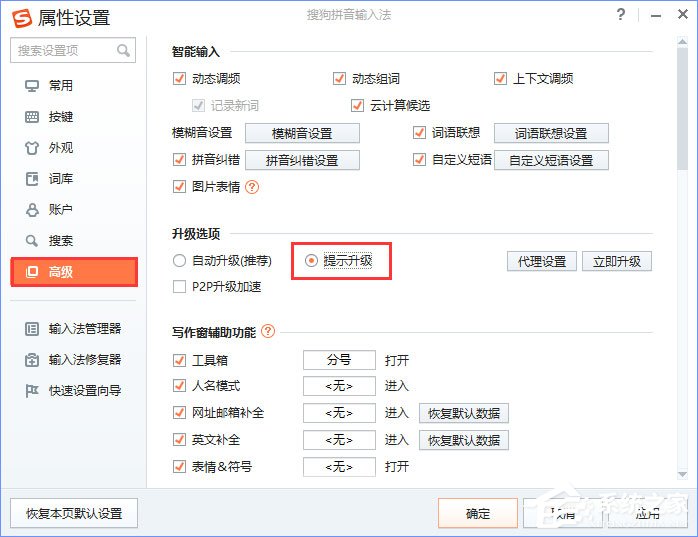This screenshot has width=698, height=537.
Task: Click the help icon next to 写作窗辅助功能
Action: (x=268, y=331)
